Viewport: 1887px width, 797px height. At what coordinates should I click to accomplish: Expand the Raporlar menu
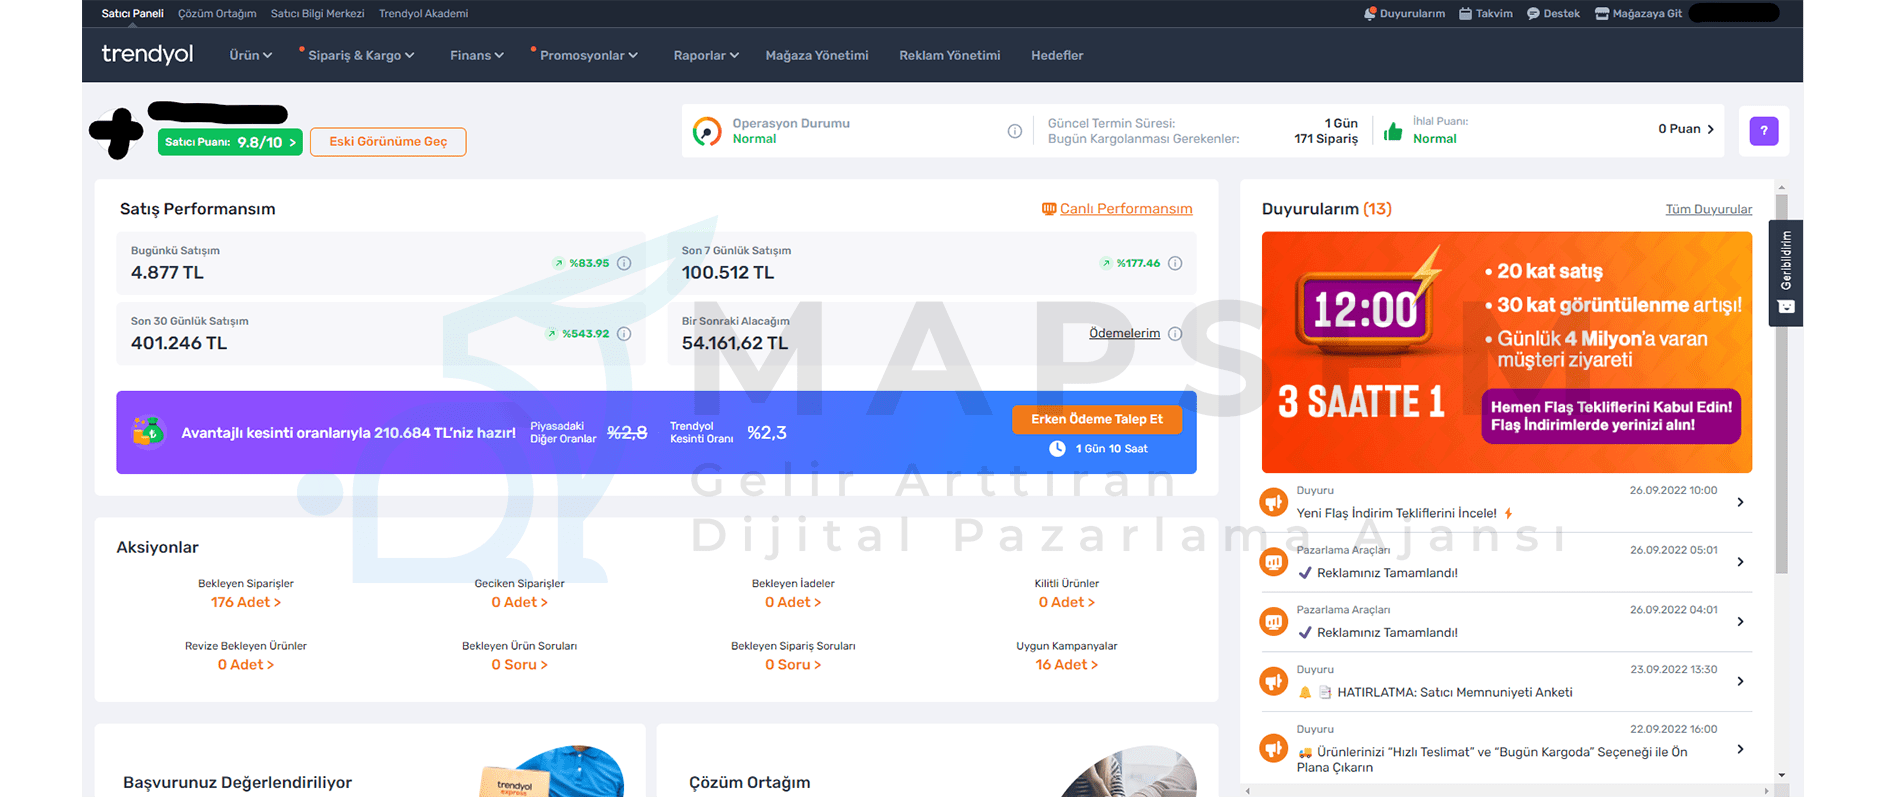(706, 55)
